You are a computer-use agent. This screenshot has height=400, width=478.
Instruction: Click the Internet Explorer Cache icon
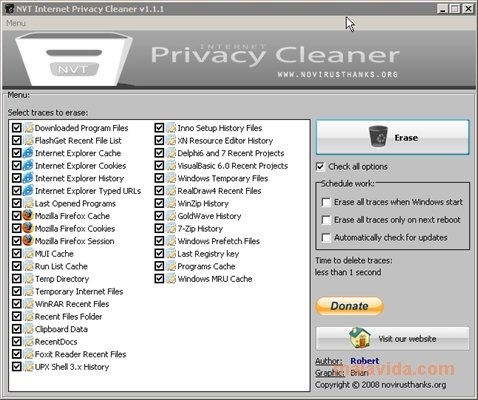coord(28,153)
